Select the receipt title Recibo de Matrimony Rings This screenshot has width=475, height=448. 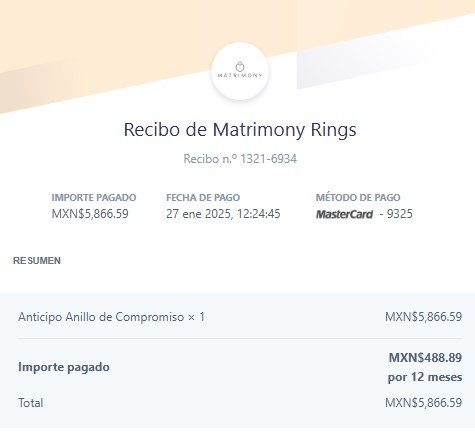(240, 129)
